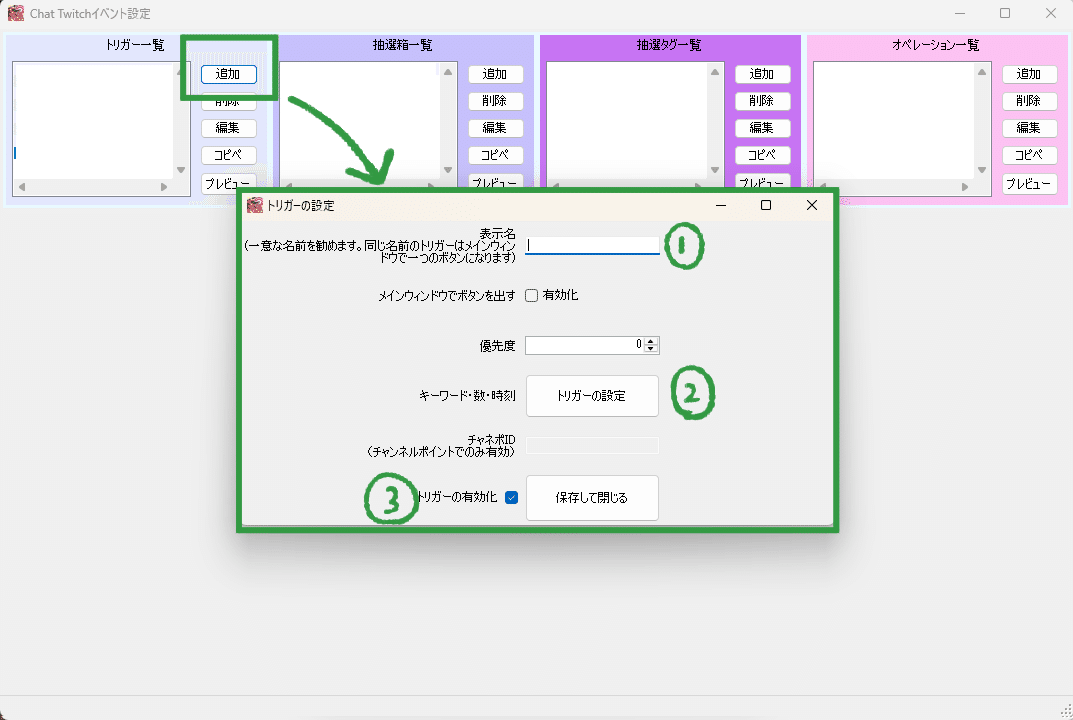Click プレビュー in the 抽選箱一覧 panel

[495, 183]
